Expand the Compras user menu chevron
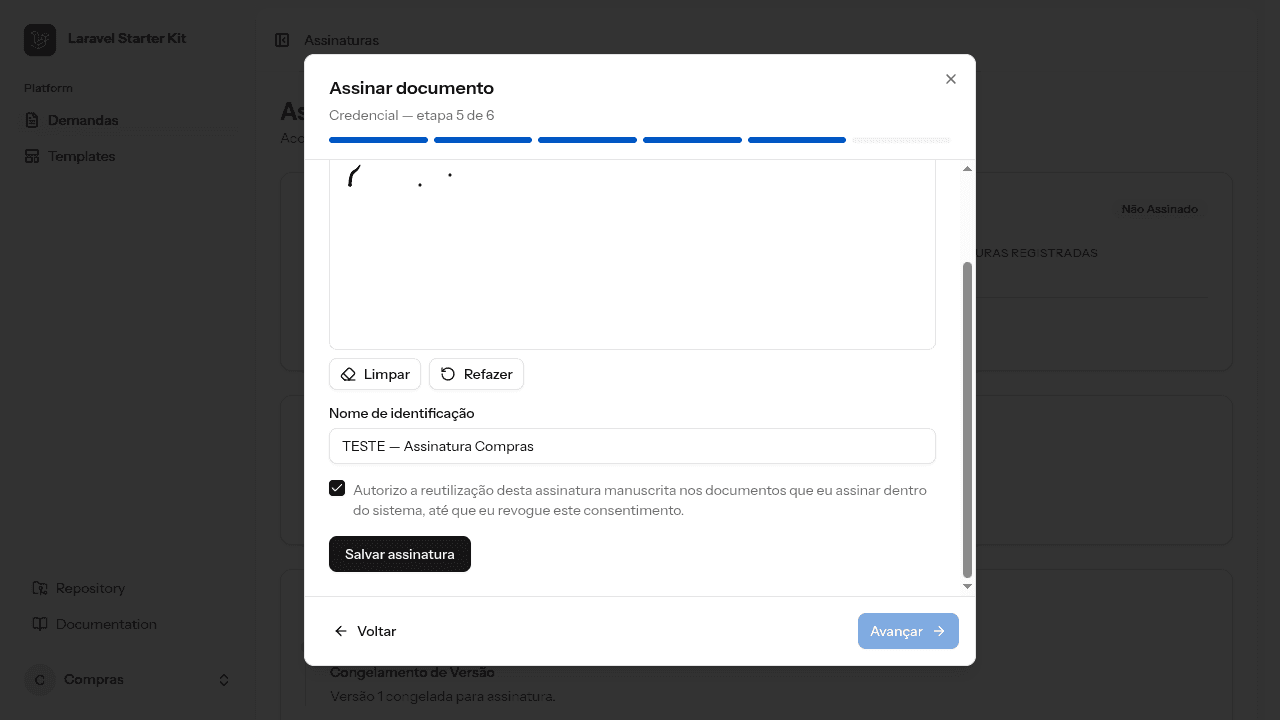1280x720 pixels. (224, 680)
